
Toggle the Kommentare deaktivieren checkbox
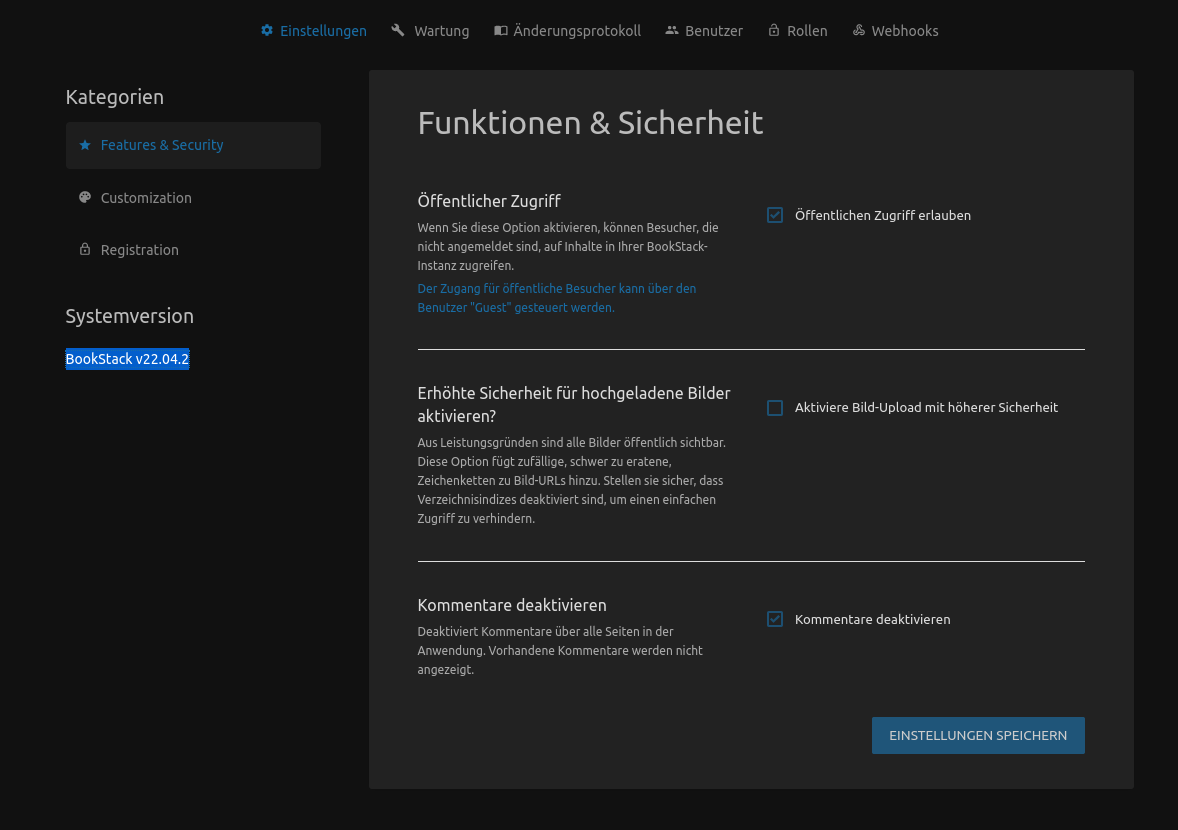point(775,619)
